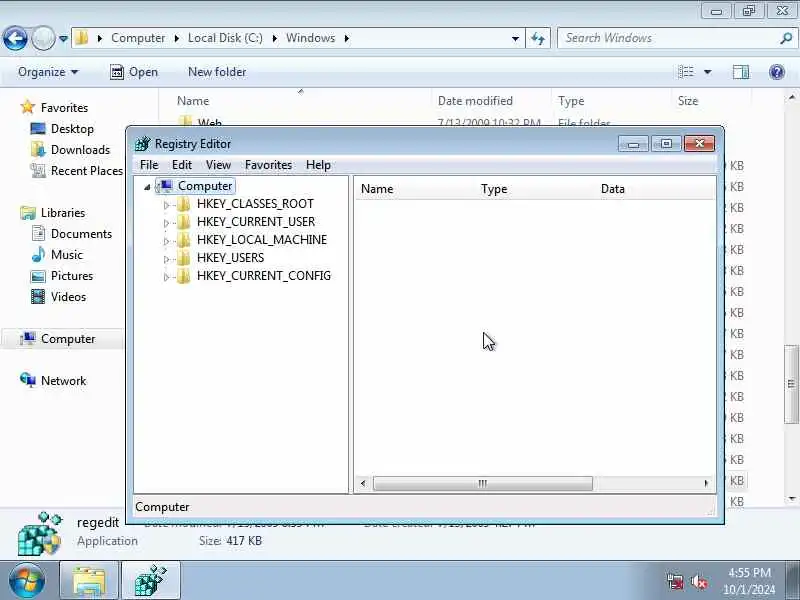
Task: Open the Registry Editor File menu
Action: (149, 165)
